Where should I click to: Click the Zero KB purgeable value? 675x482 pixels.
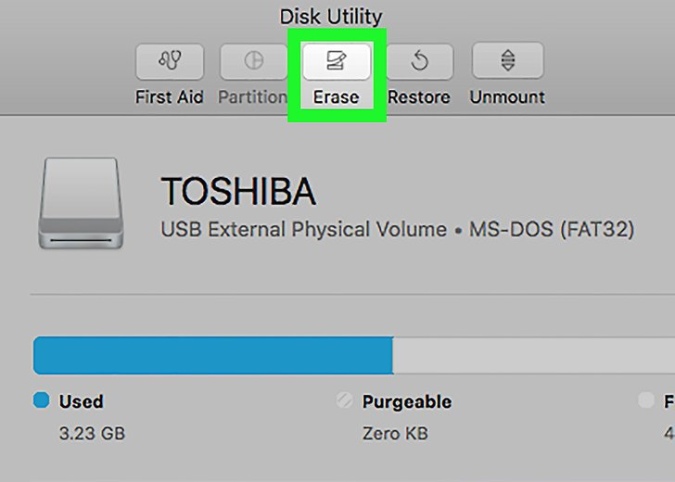(x=395, y=433)
